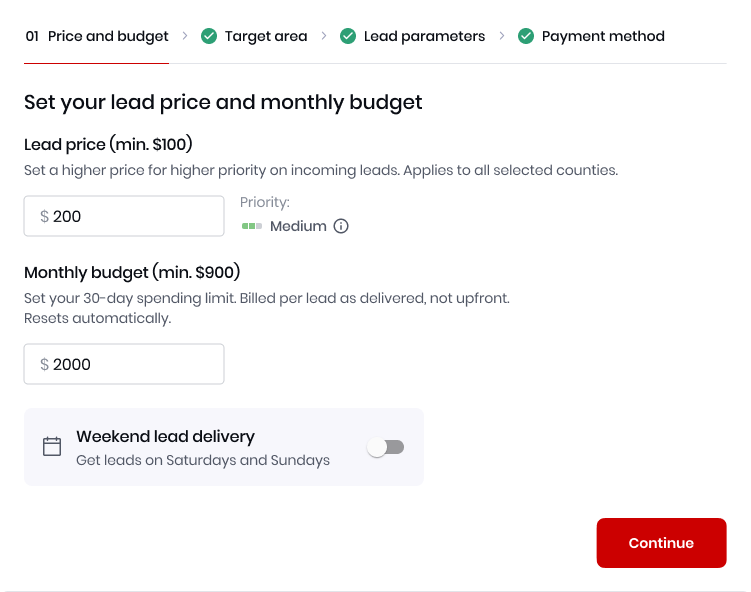Click the dollar sign in Monthly budget field

point(45,364)
